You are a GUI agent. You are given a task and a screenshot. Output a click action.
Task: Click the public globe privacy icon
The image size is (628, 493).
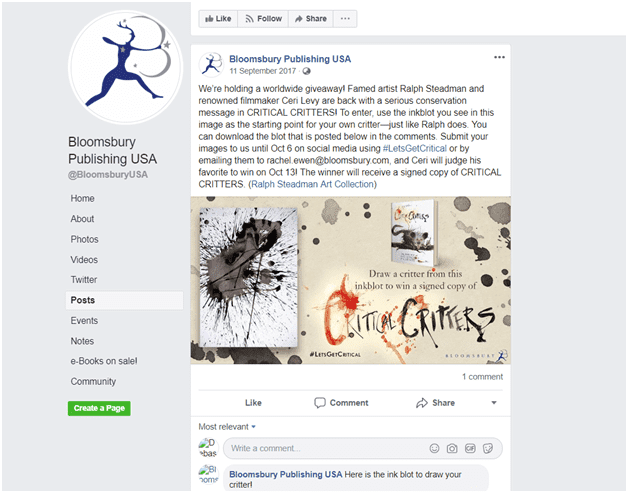[x=306, y=71]
